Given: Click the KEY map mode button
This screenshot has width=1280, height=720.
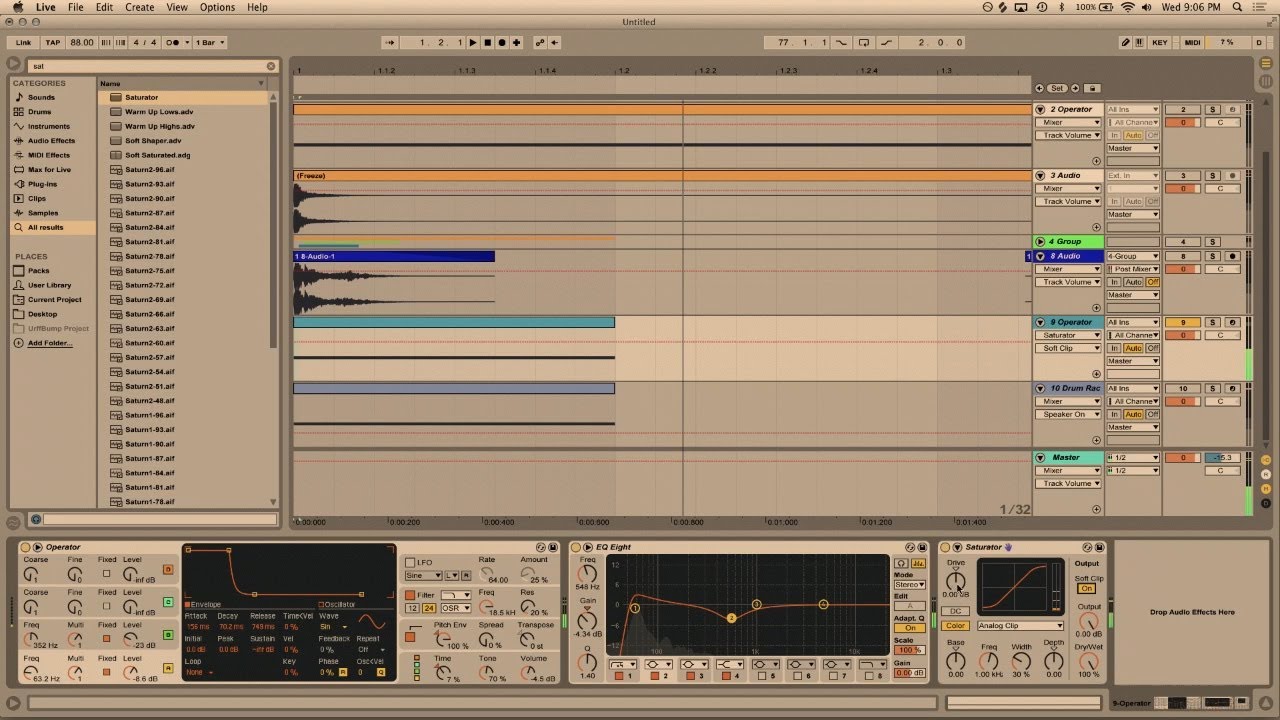Looking at the screenshot, I should click(x=1160, y=42).
